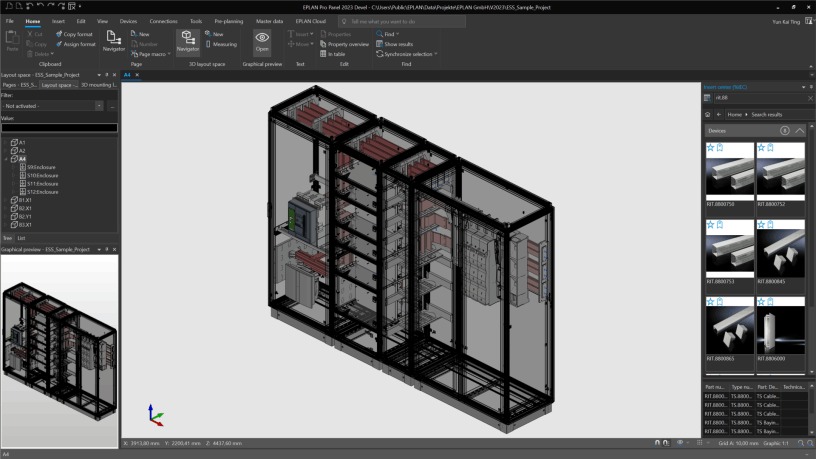Collapse the Devices section chevron

pyautogui.click(x=799, y=131)
